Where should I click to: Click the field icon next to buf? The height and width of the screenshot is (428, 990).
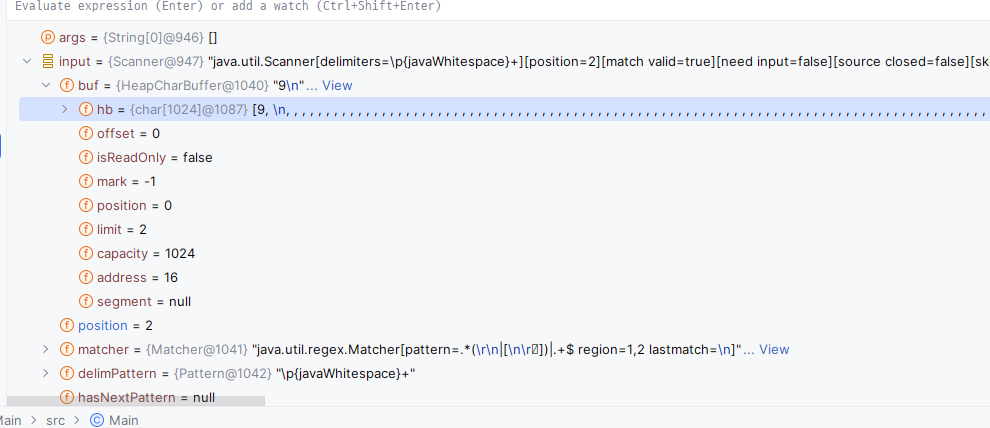click(67, 85)
